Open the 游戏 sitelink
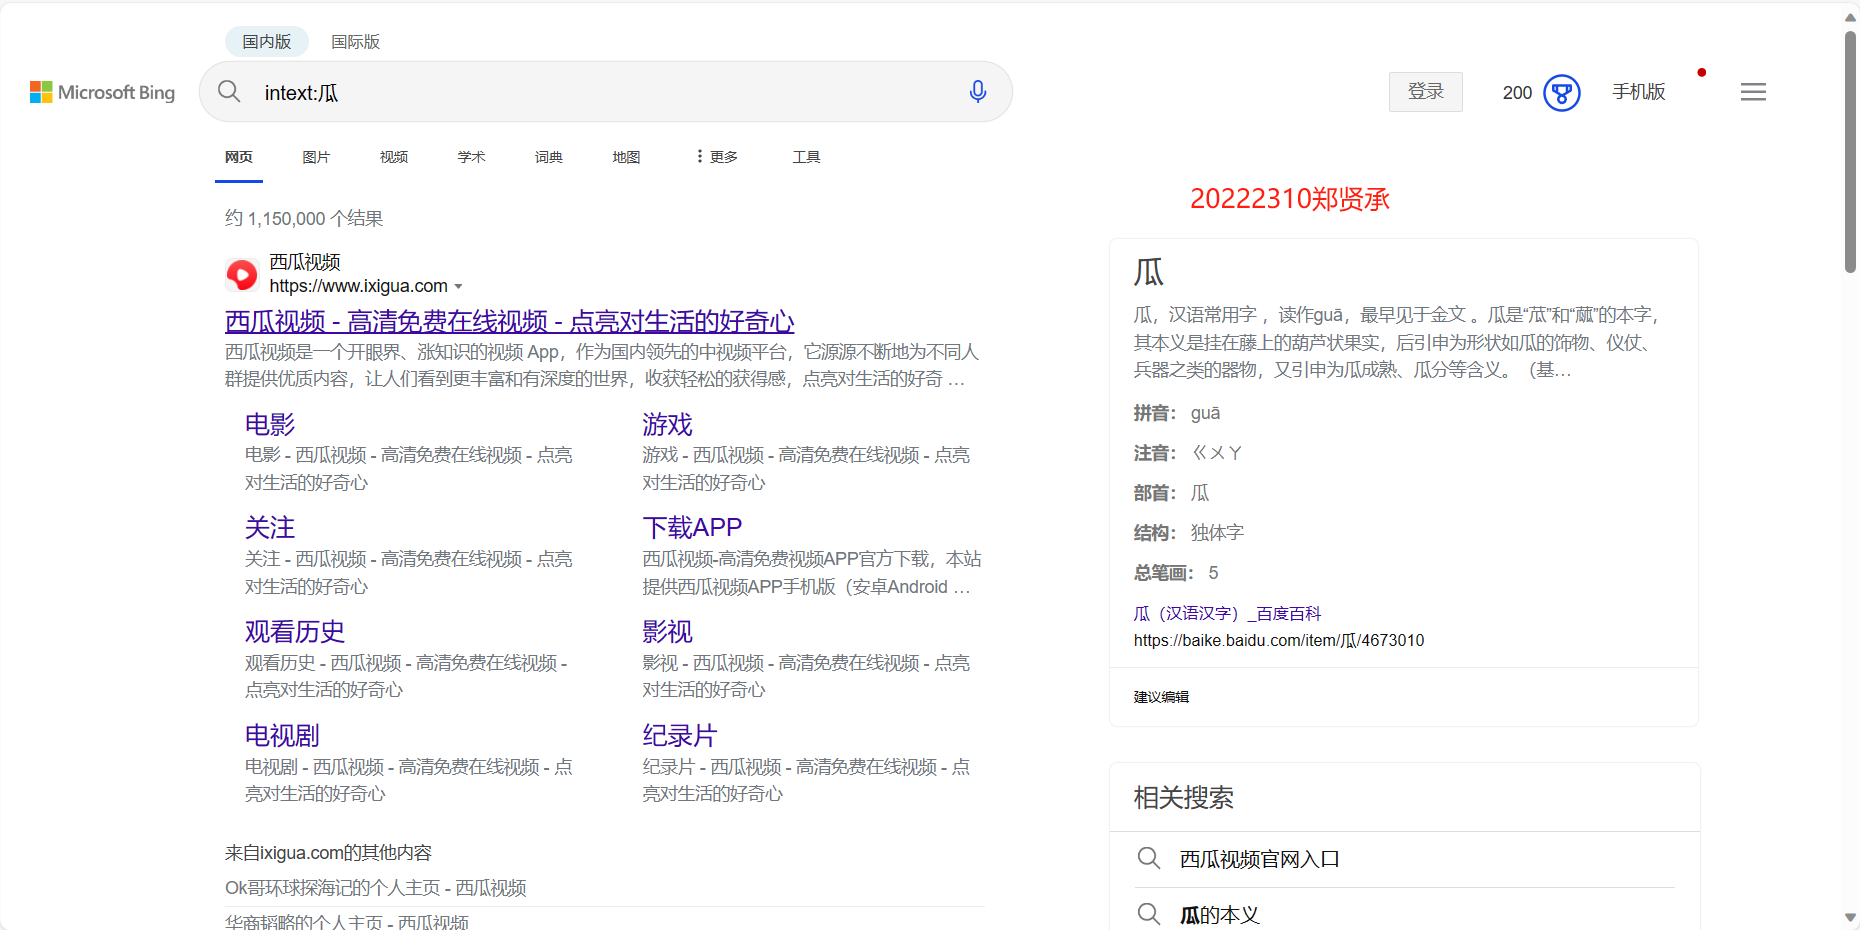Screen dimensions: 1860x930 (x=667, y=425)
